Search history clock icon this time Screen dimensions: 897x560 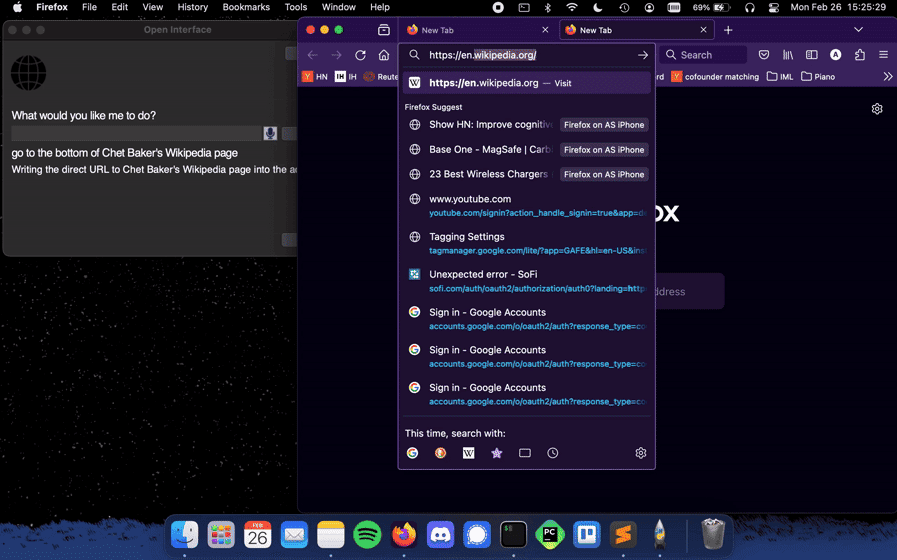click(x=553, y=453)
